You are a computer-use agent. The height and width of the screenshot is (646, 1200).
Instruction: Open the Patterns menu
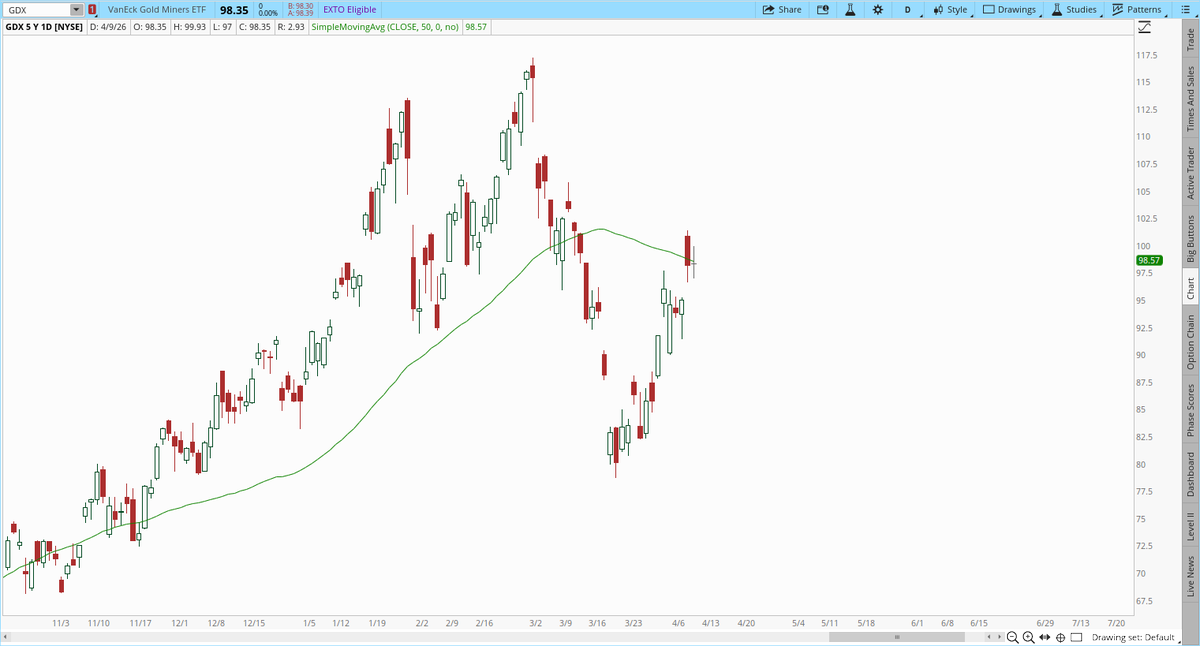coord(1139,9)
